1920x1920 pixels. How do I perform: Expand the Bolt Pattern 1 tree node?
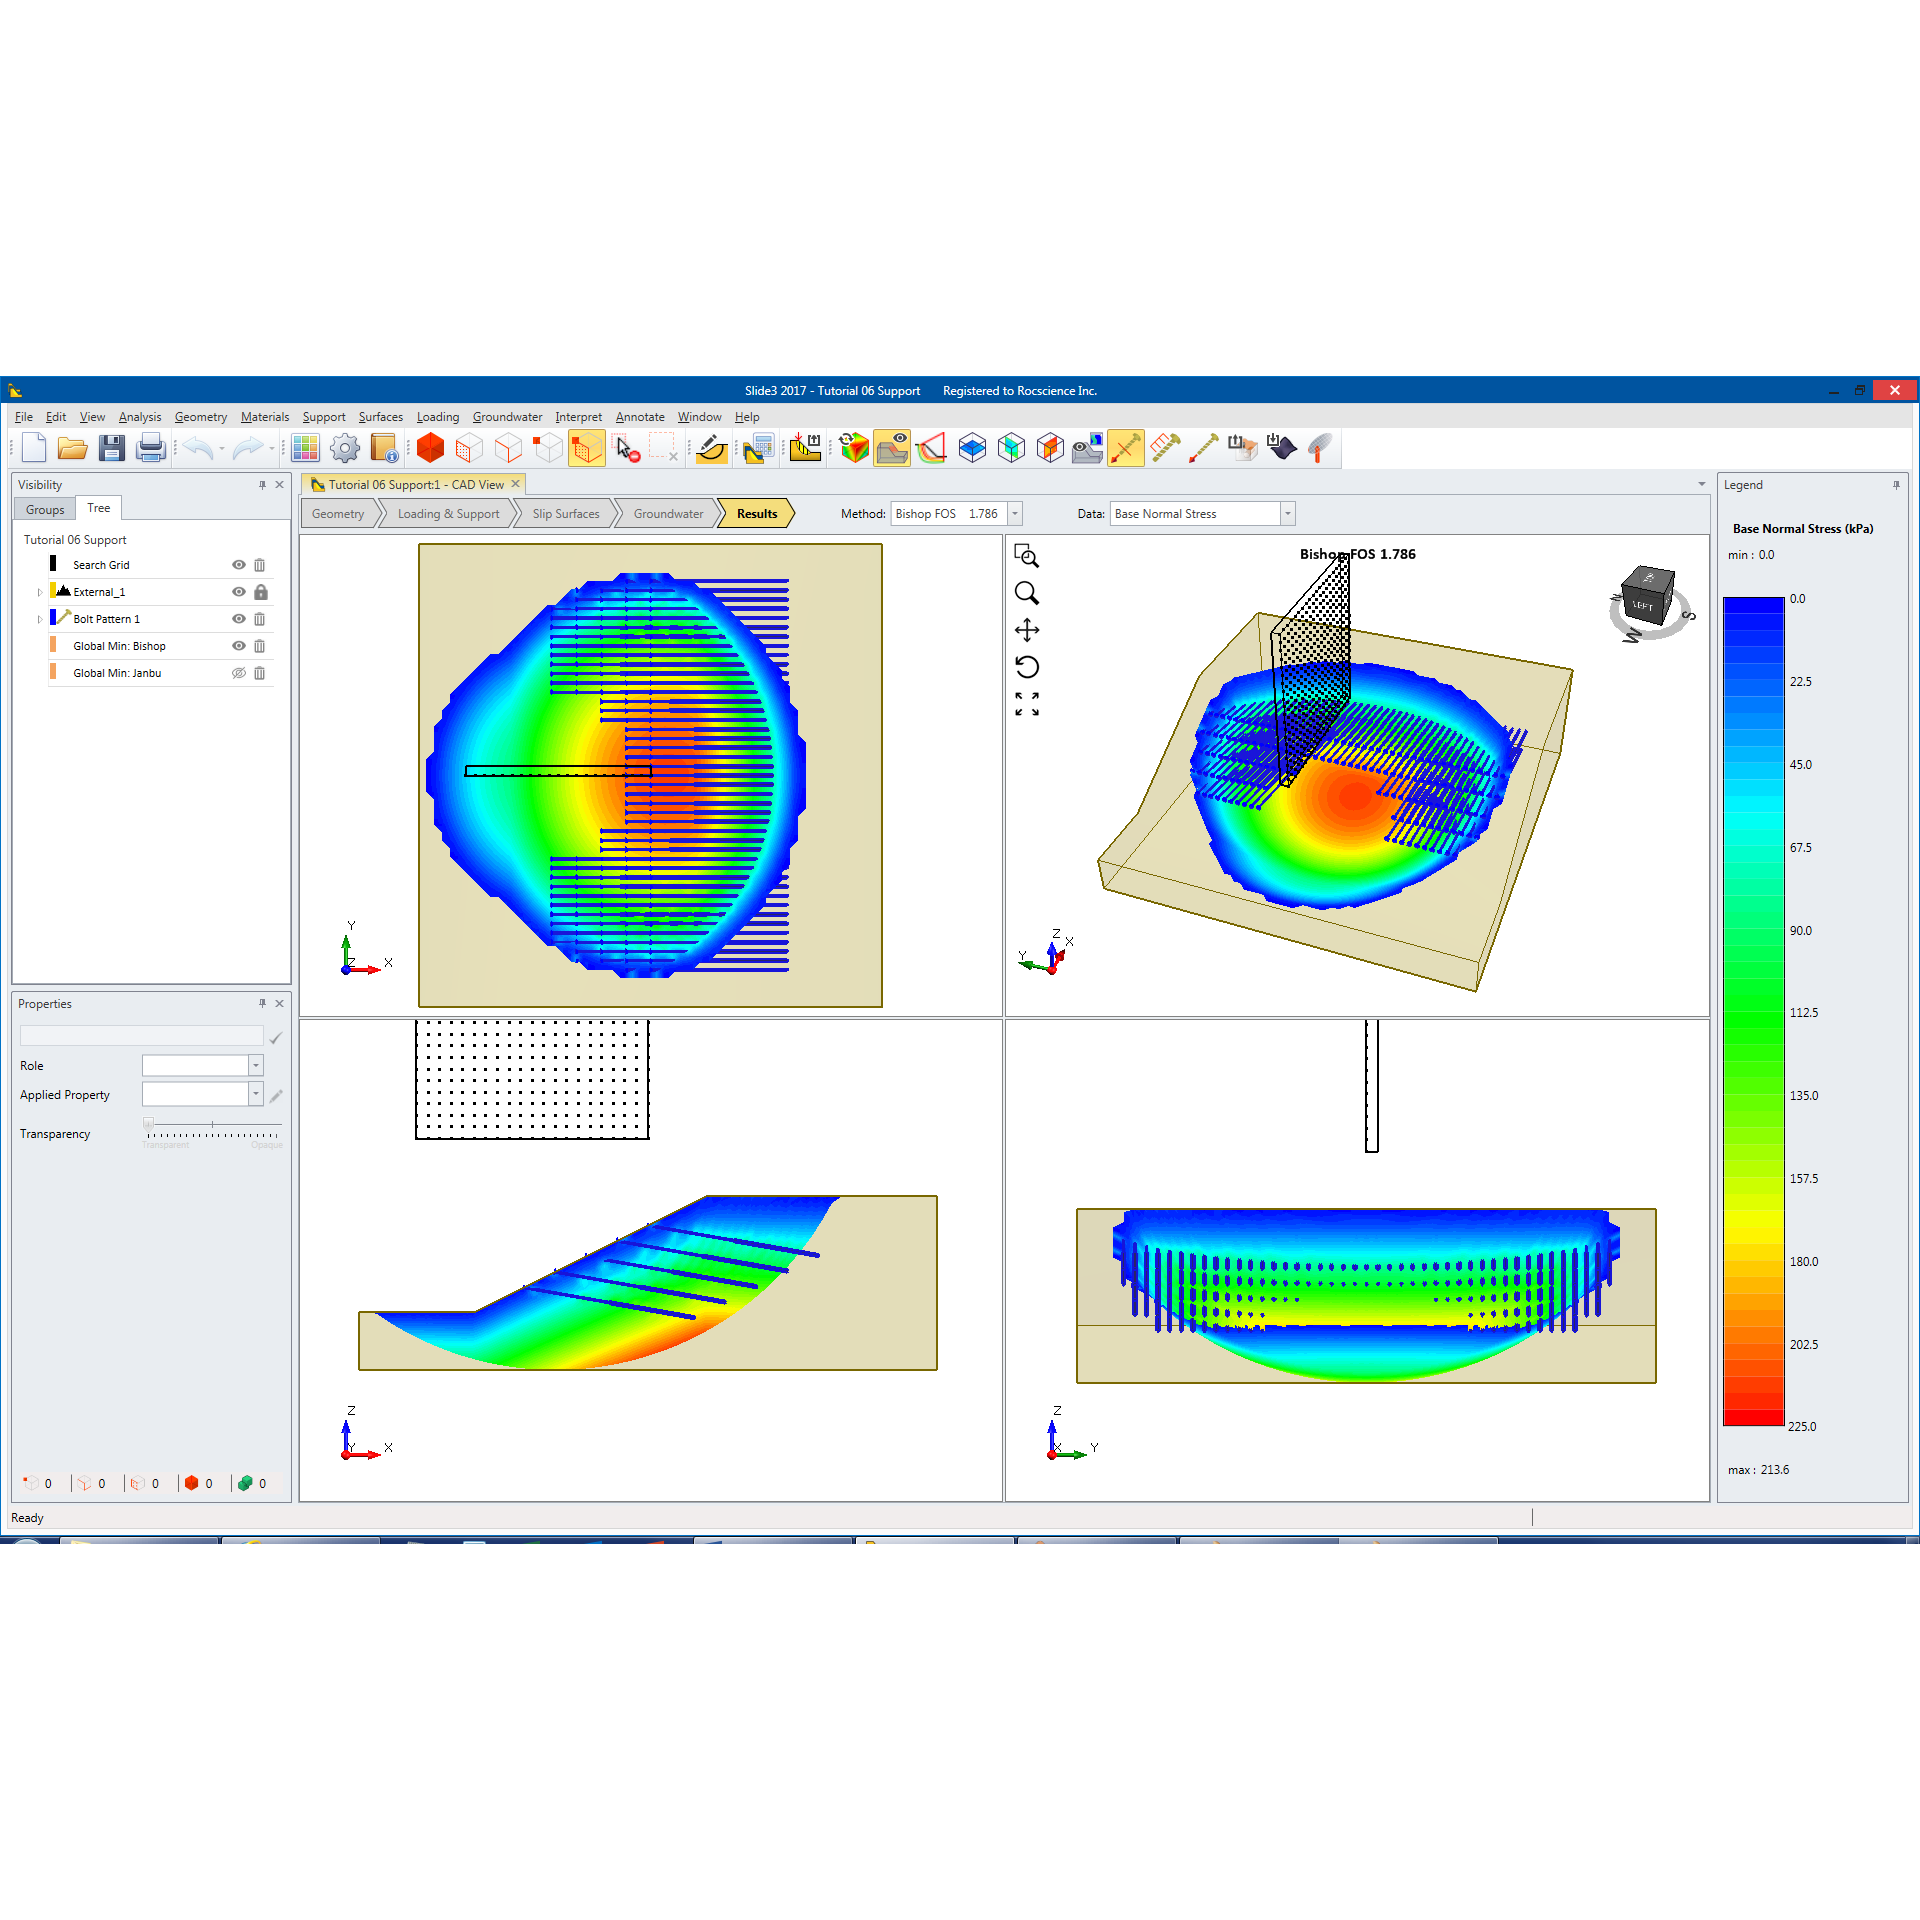(40, 619)
